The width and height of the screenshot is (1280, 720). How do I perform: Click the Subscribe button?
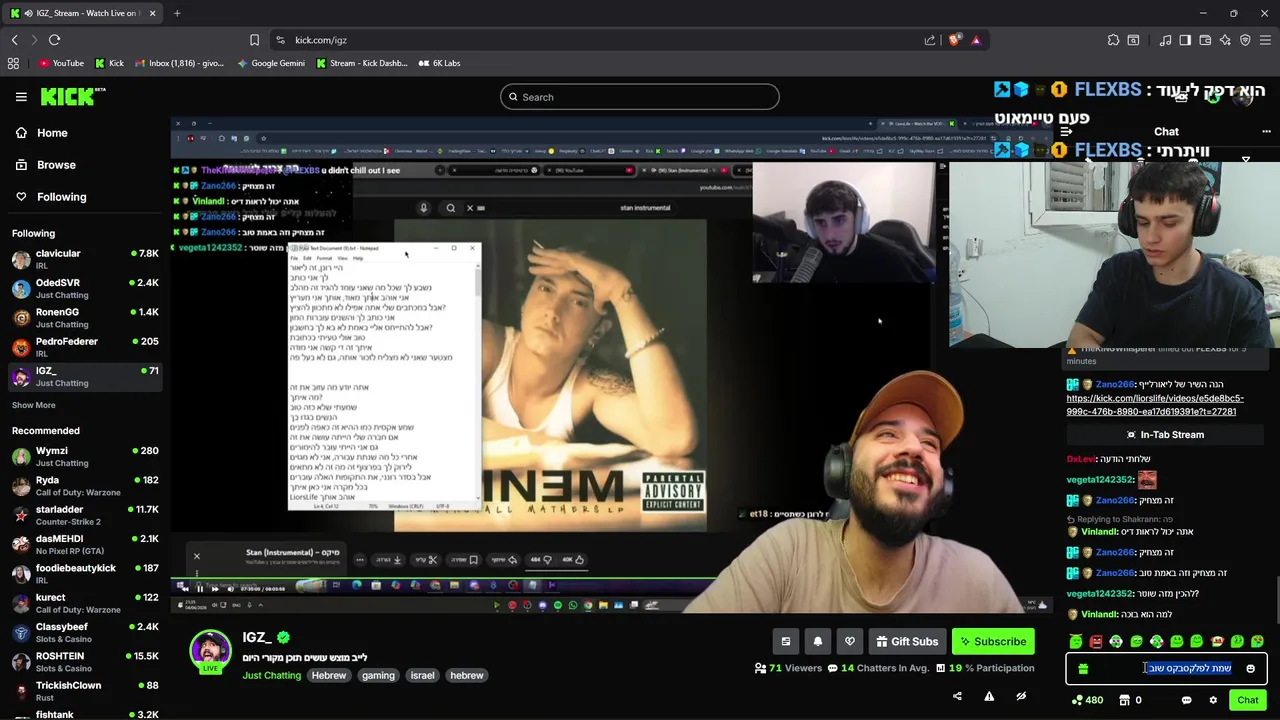pyautogui.click(x=993, y=642)
